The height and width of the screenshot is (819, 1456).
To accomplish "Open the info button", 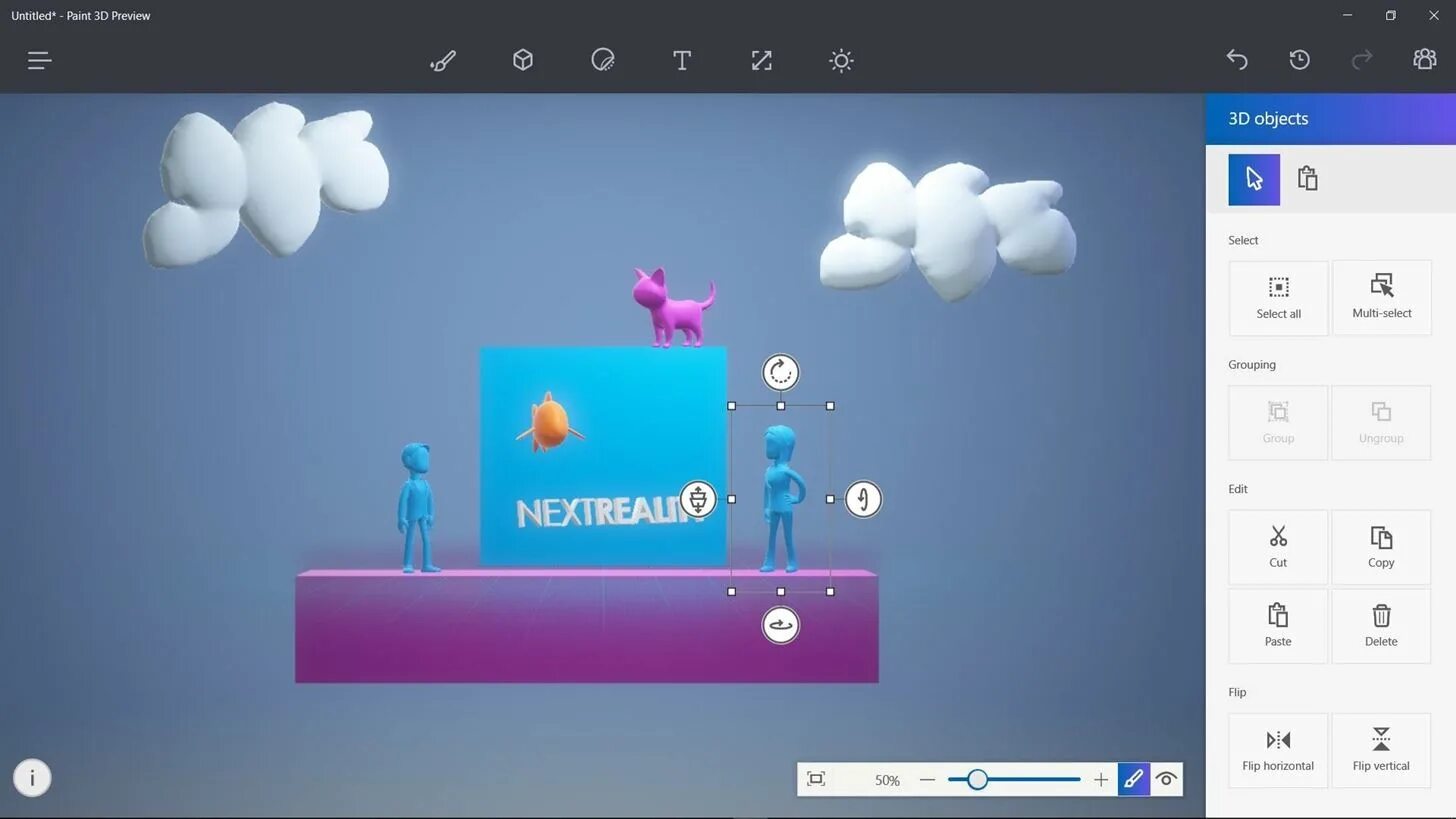I will [x=32, y=778].
